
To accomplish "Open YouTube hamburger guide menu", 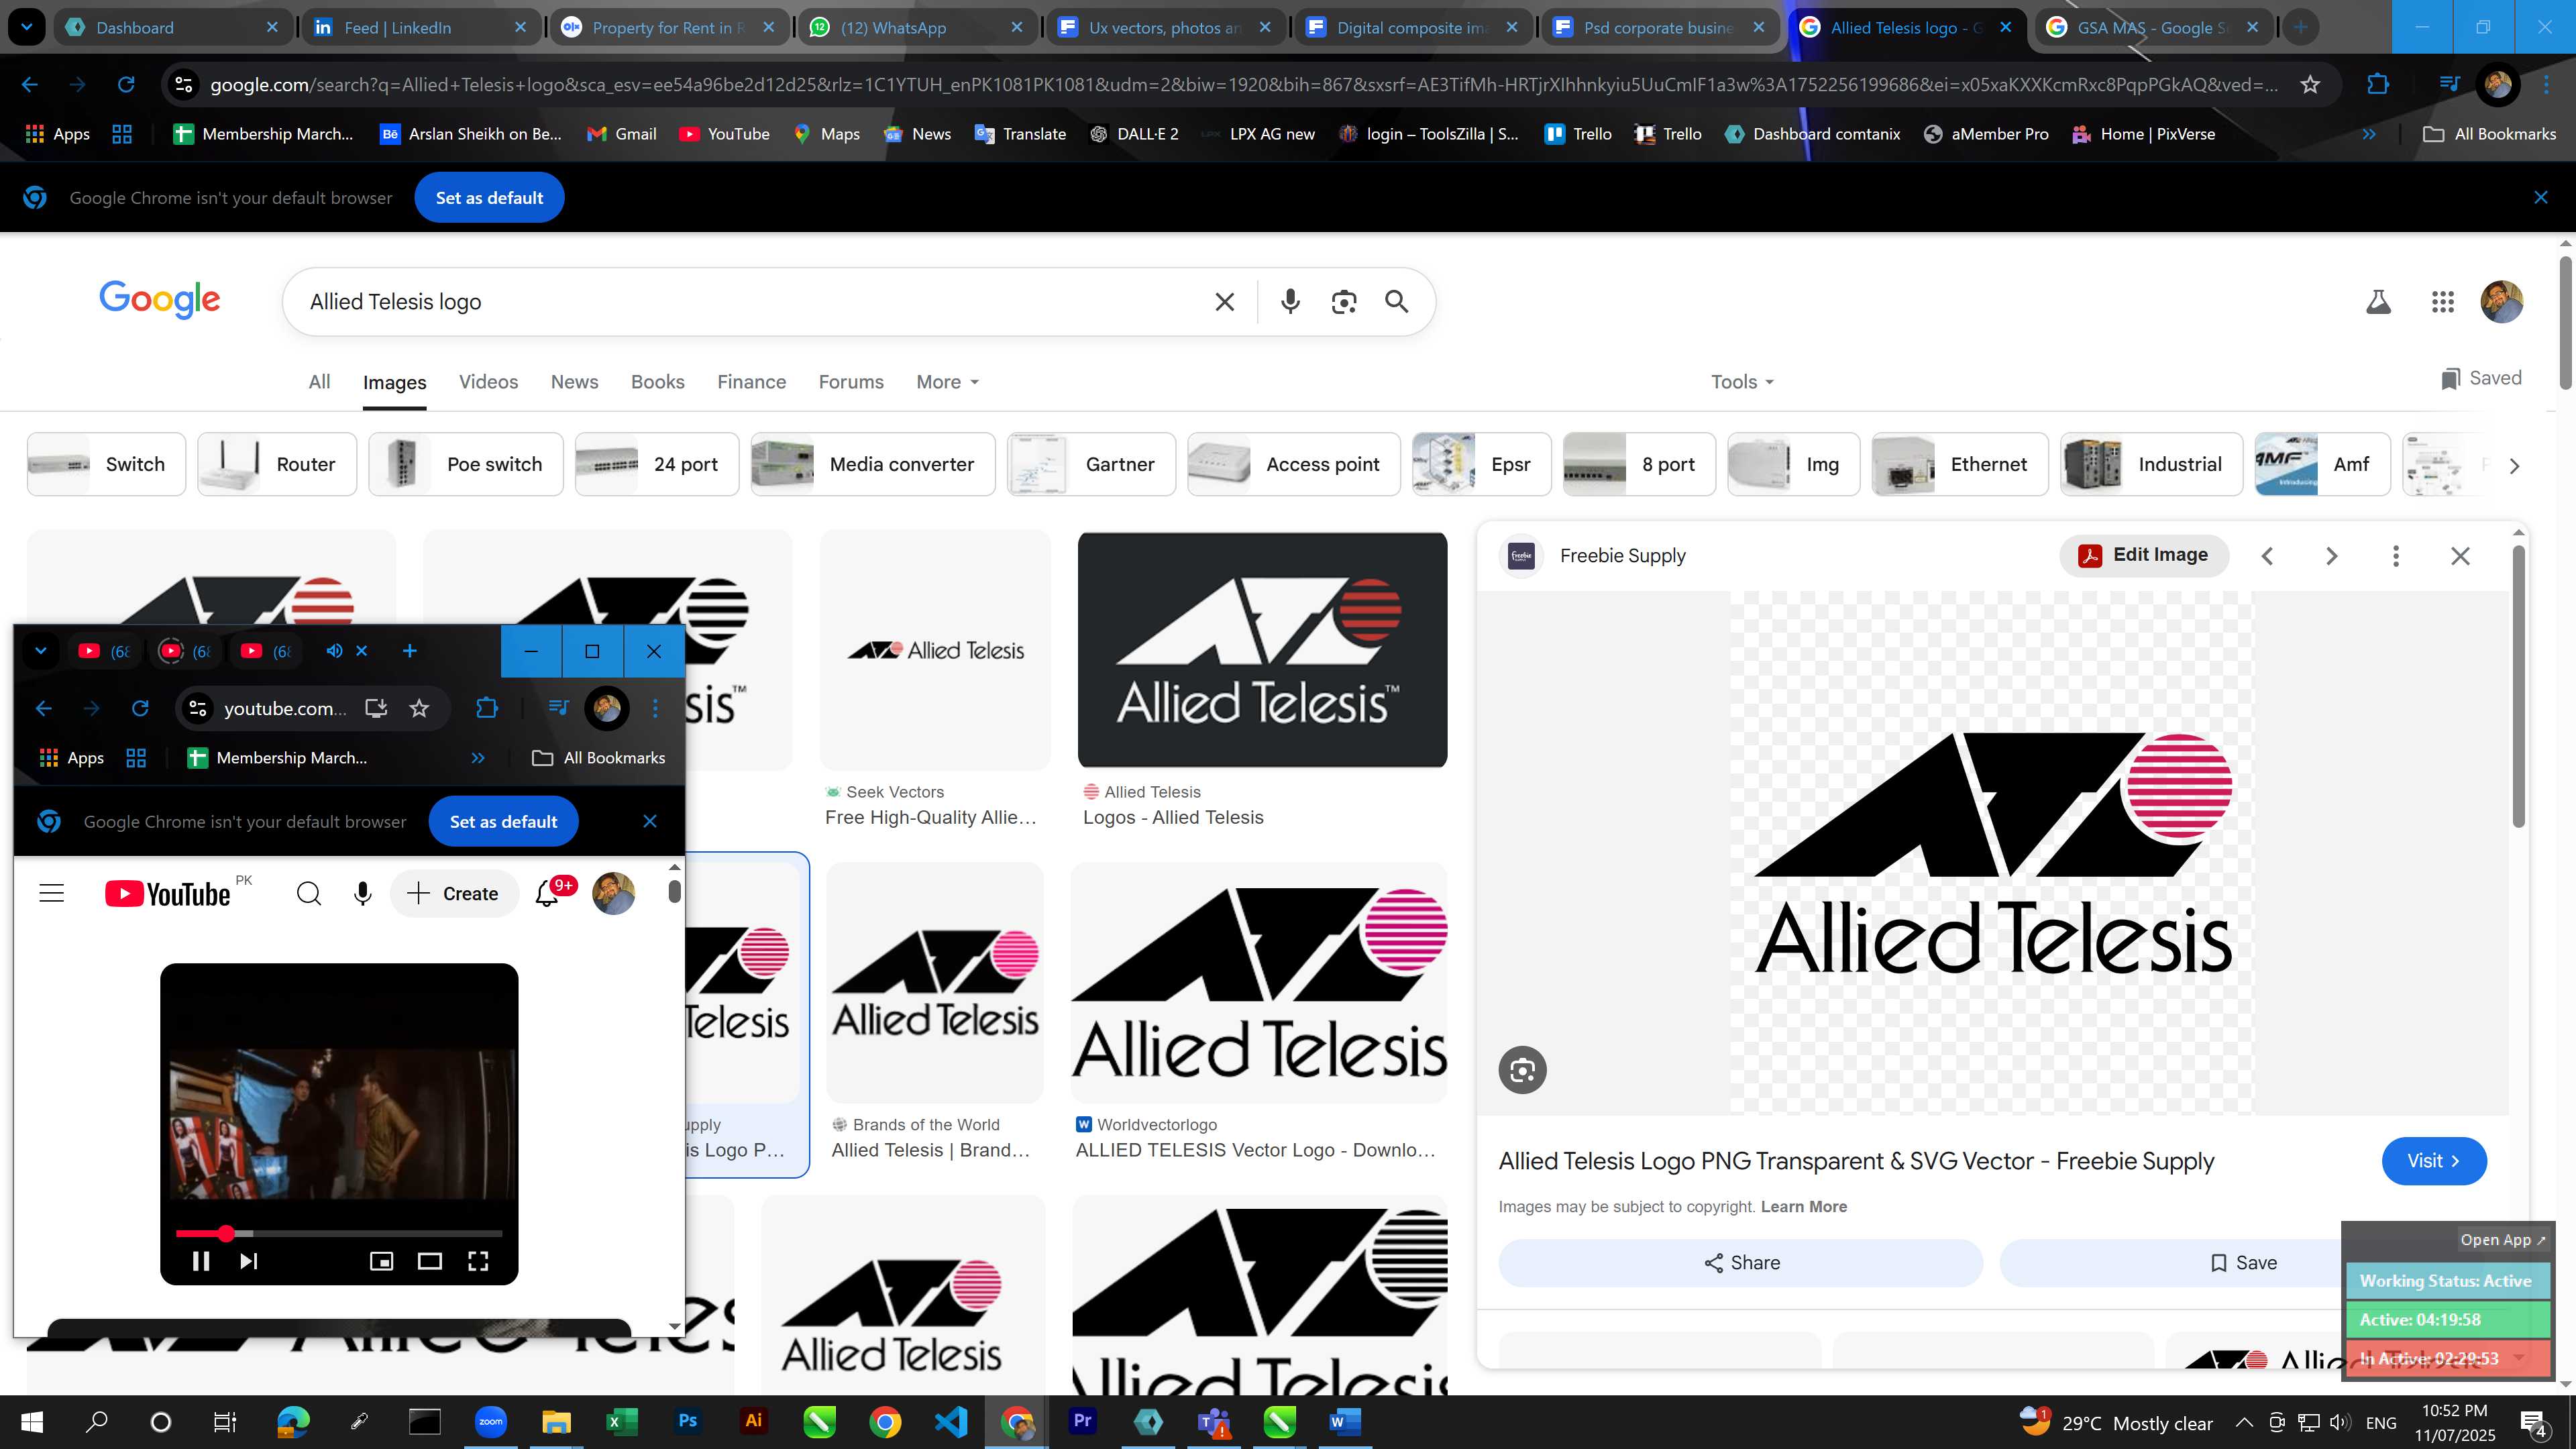I will click(51, 893).
